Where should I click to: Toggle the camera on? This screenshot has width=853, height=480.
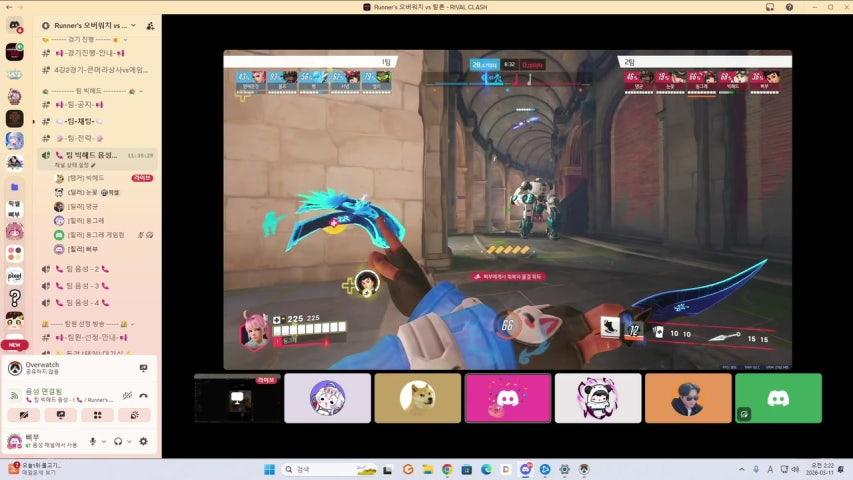24,415
